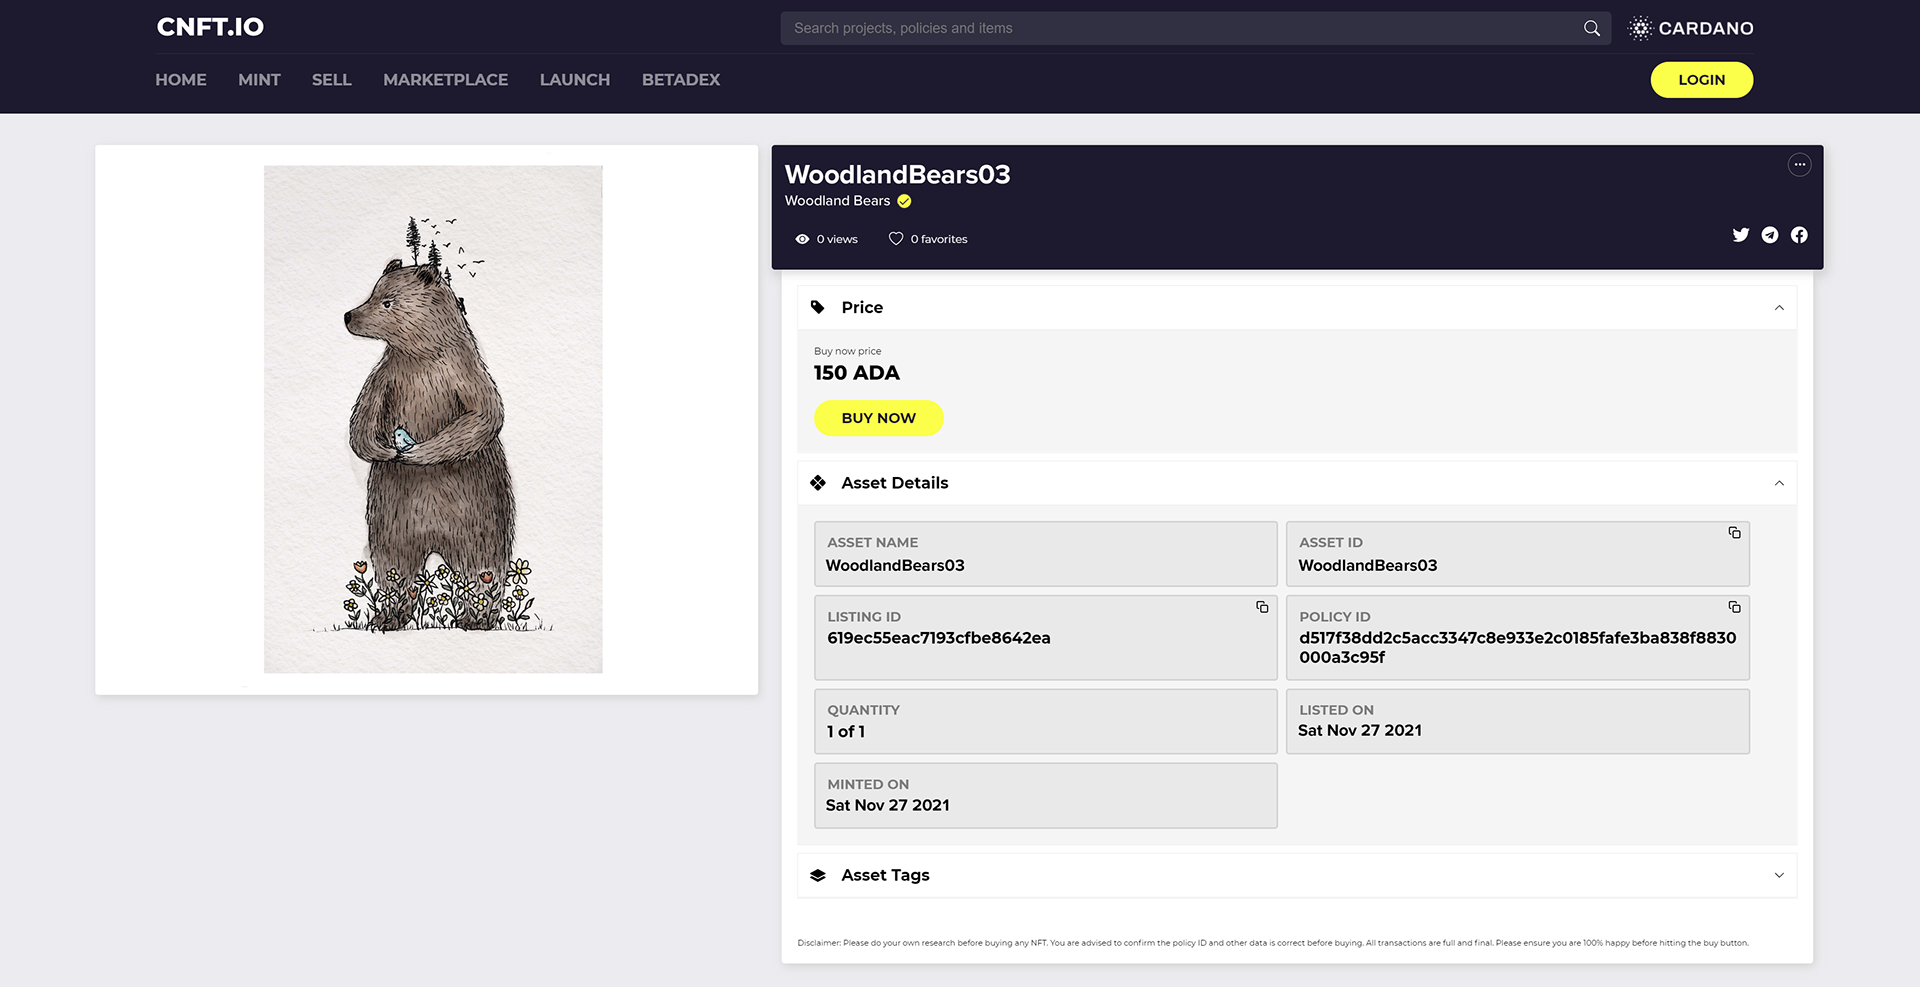Collapse the Price section chevron
Image resolution: width=1920 pixels, height=987 pixels.
coord(1779,308)
